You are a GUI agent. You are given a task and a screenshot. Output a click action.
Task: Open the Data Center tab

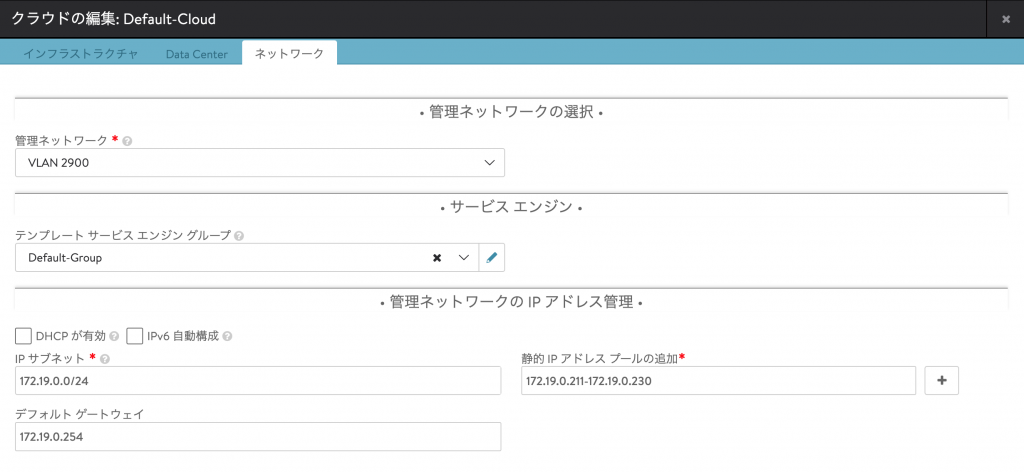click(197, 53)
